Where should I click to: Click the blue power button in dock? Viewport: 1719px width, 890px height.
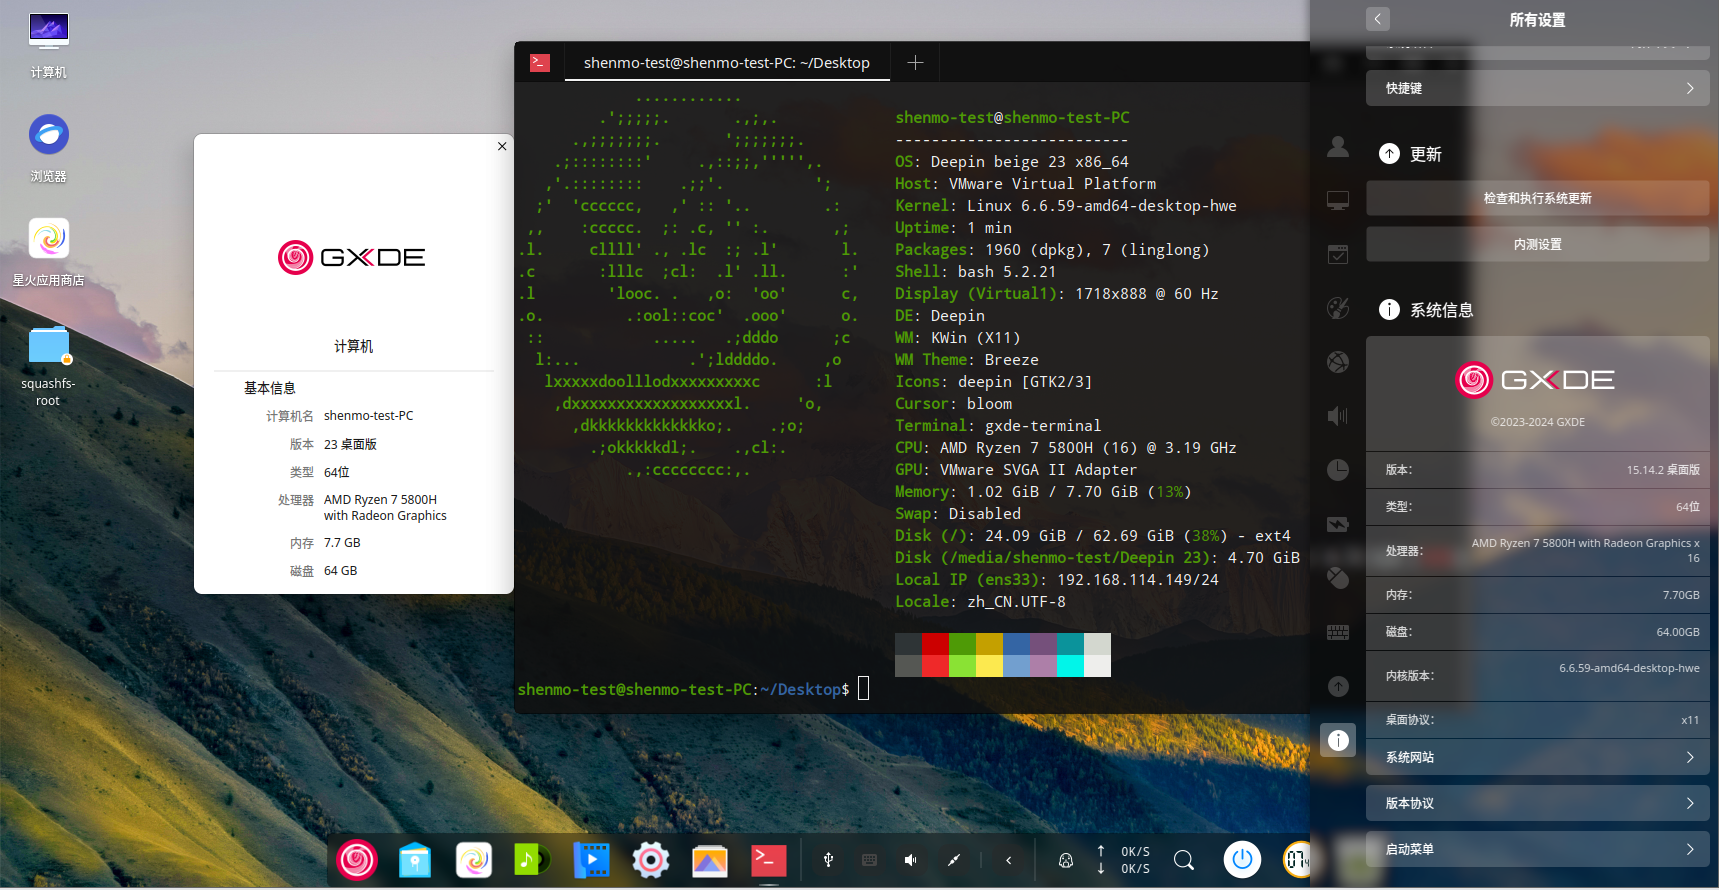click(1242, 859)
